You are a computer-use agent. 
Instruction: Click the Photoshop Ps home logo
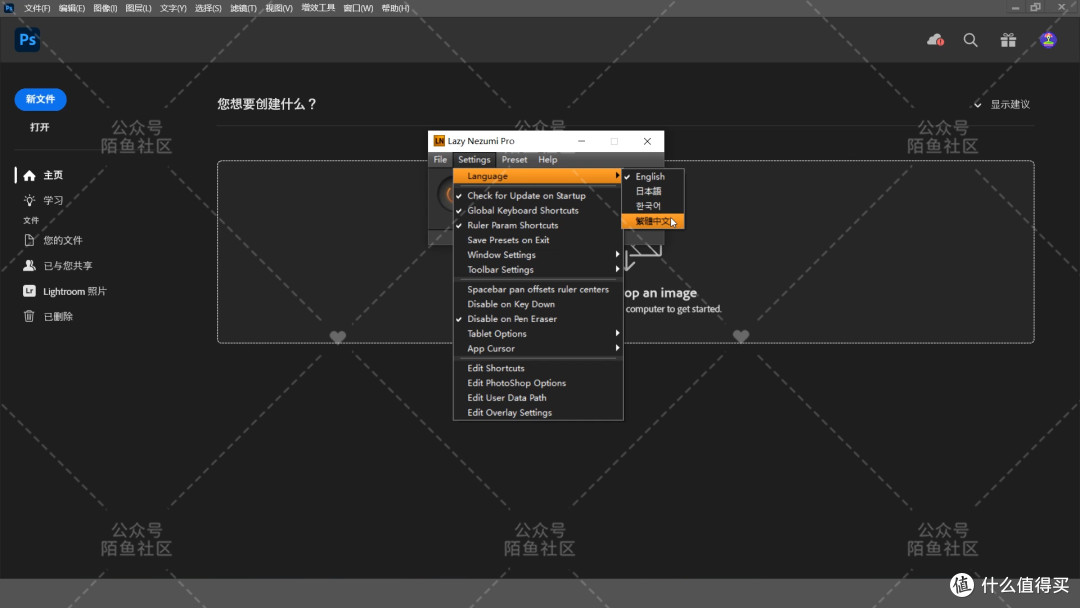coord(27,40)
